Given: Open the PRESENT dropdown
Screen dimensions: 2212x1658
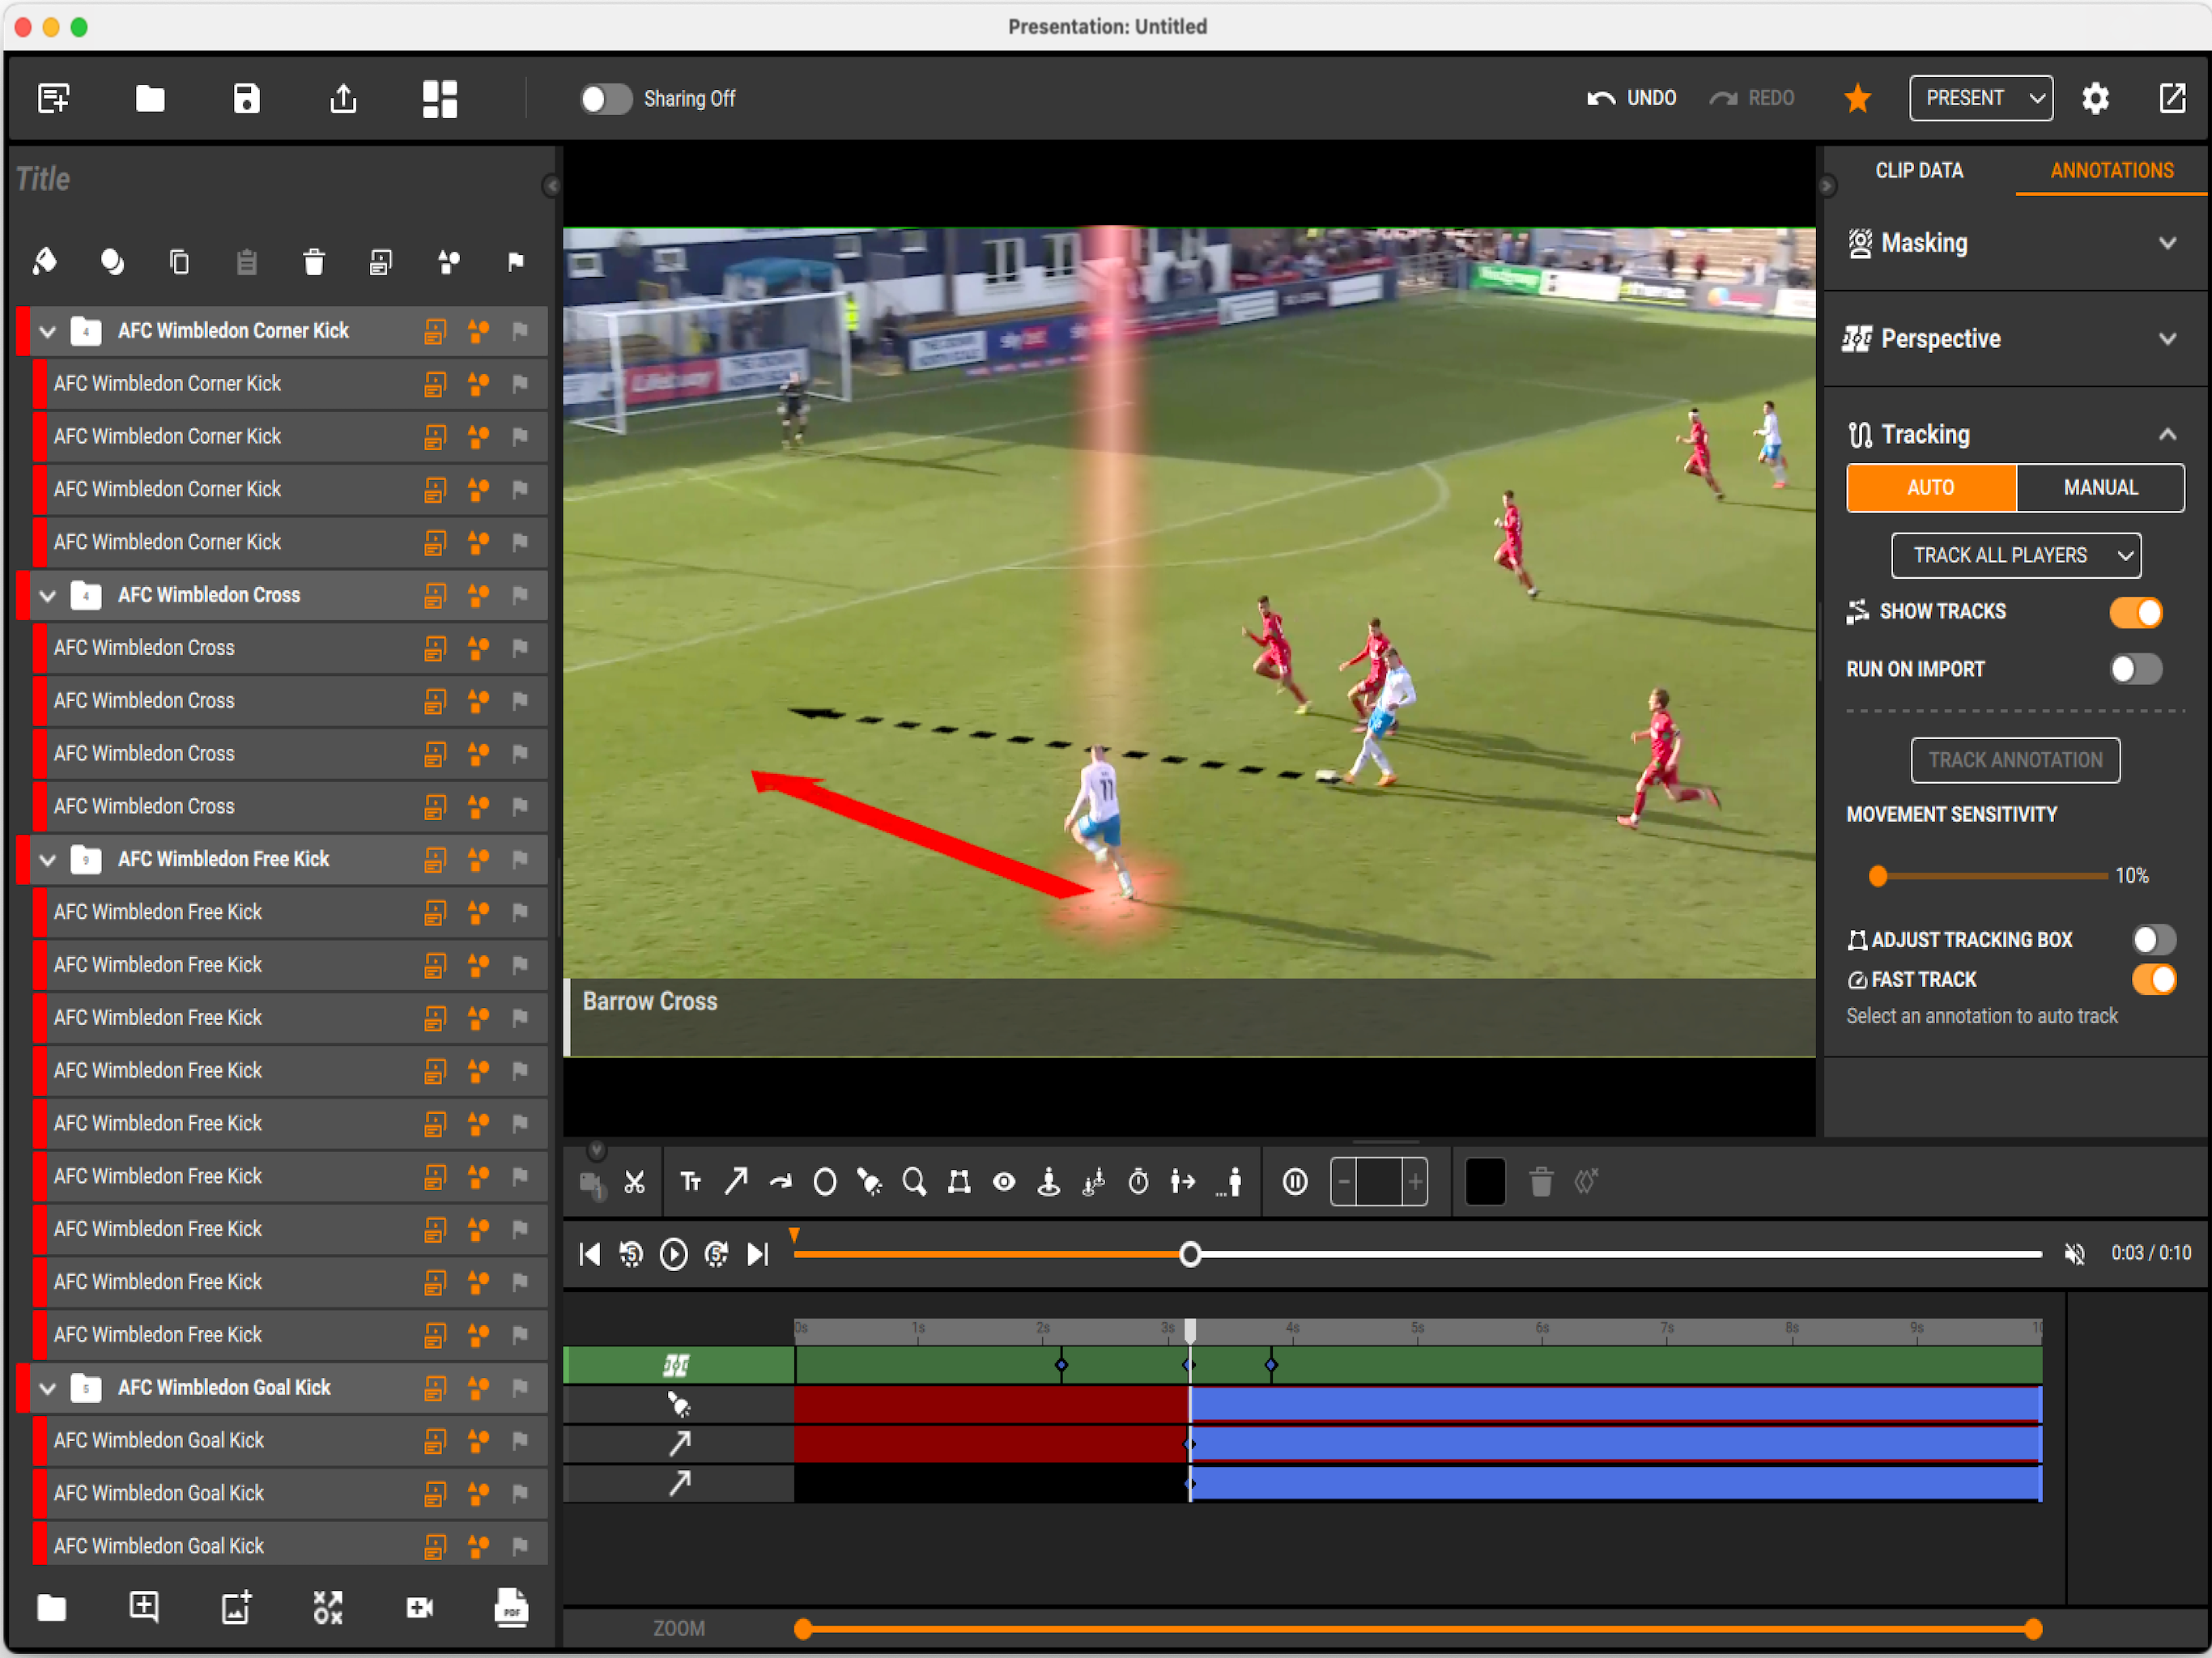Looking at the screenshot, I should [1980, 98].
